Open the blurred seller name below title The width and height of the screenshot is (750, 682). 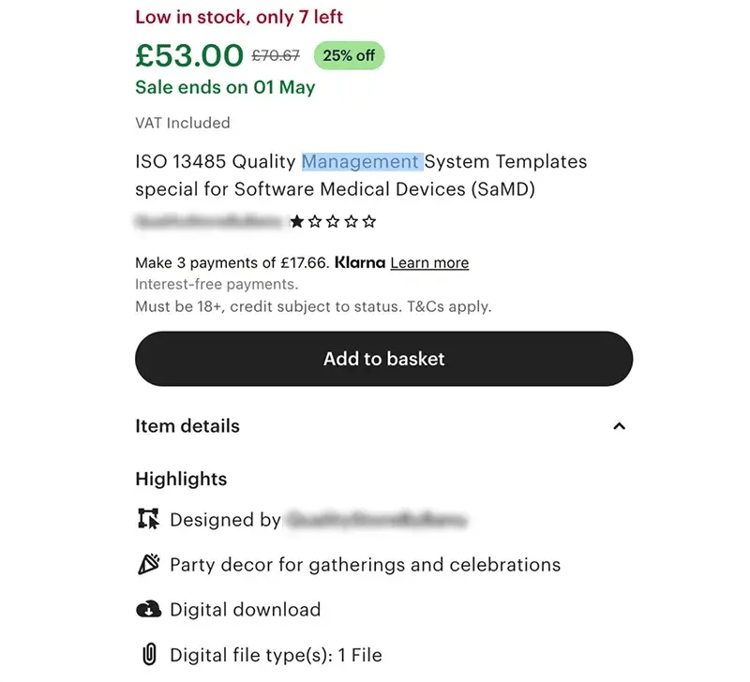pos(208,221)
